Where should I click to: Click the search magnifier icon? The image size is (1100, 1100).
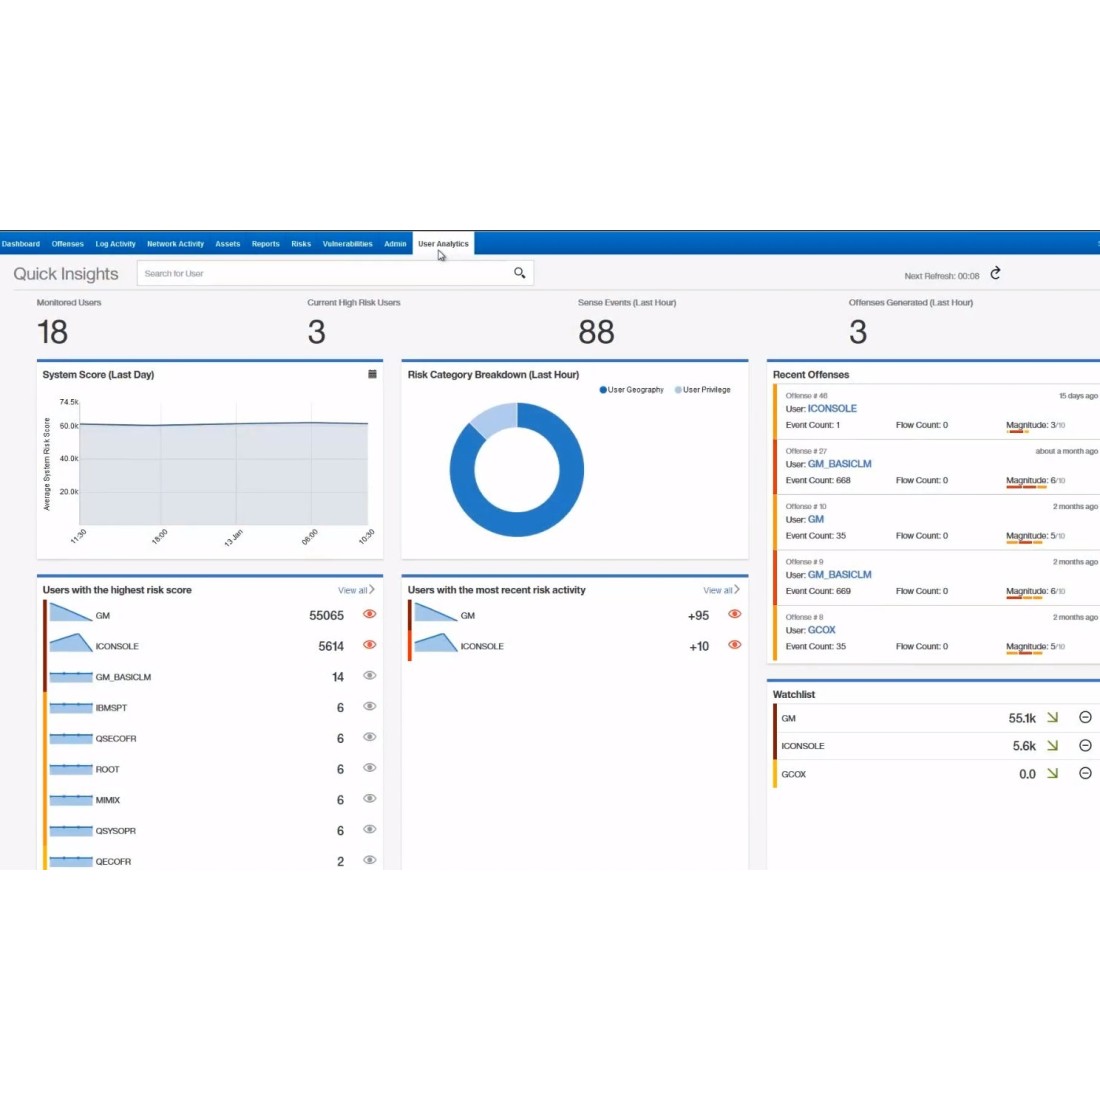(x=519, y=273)
